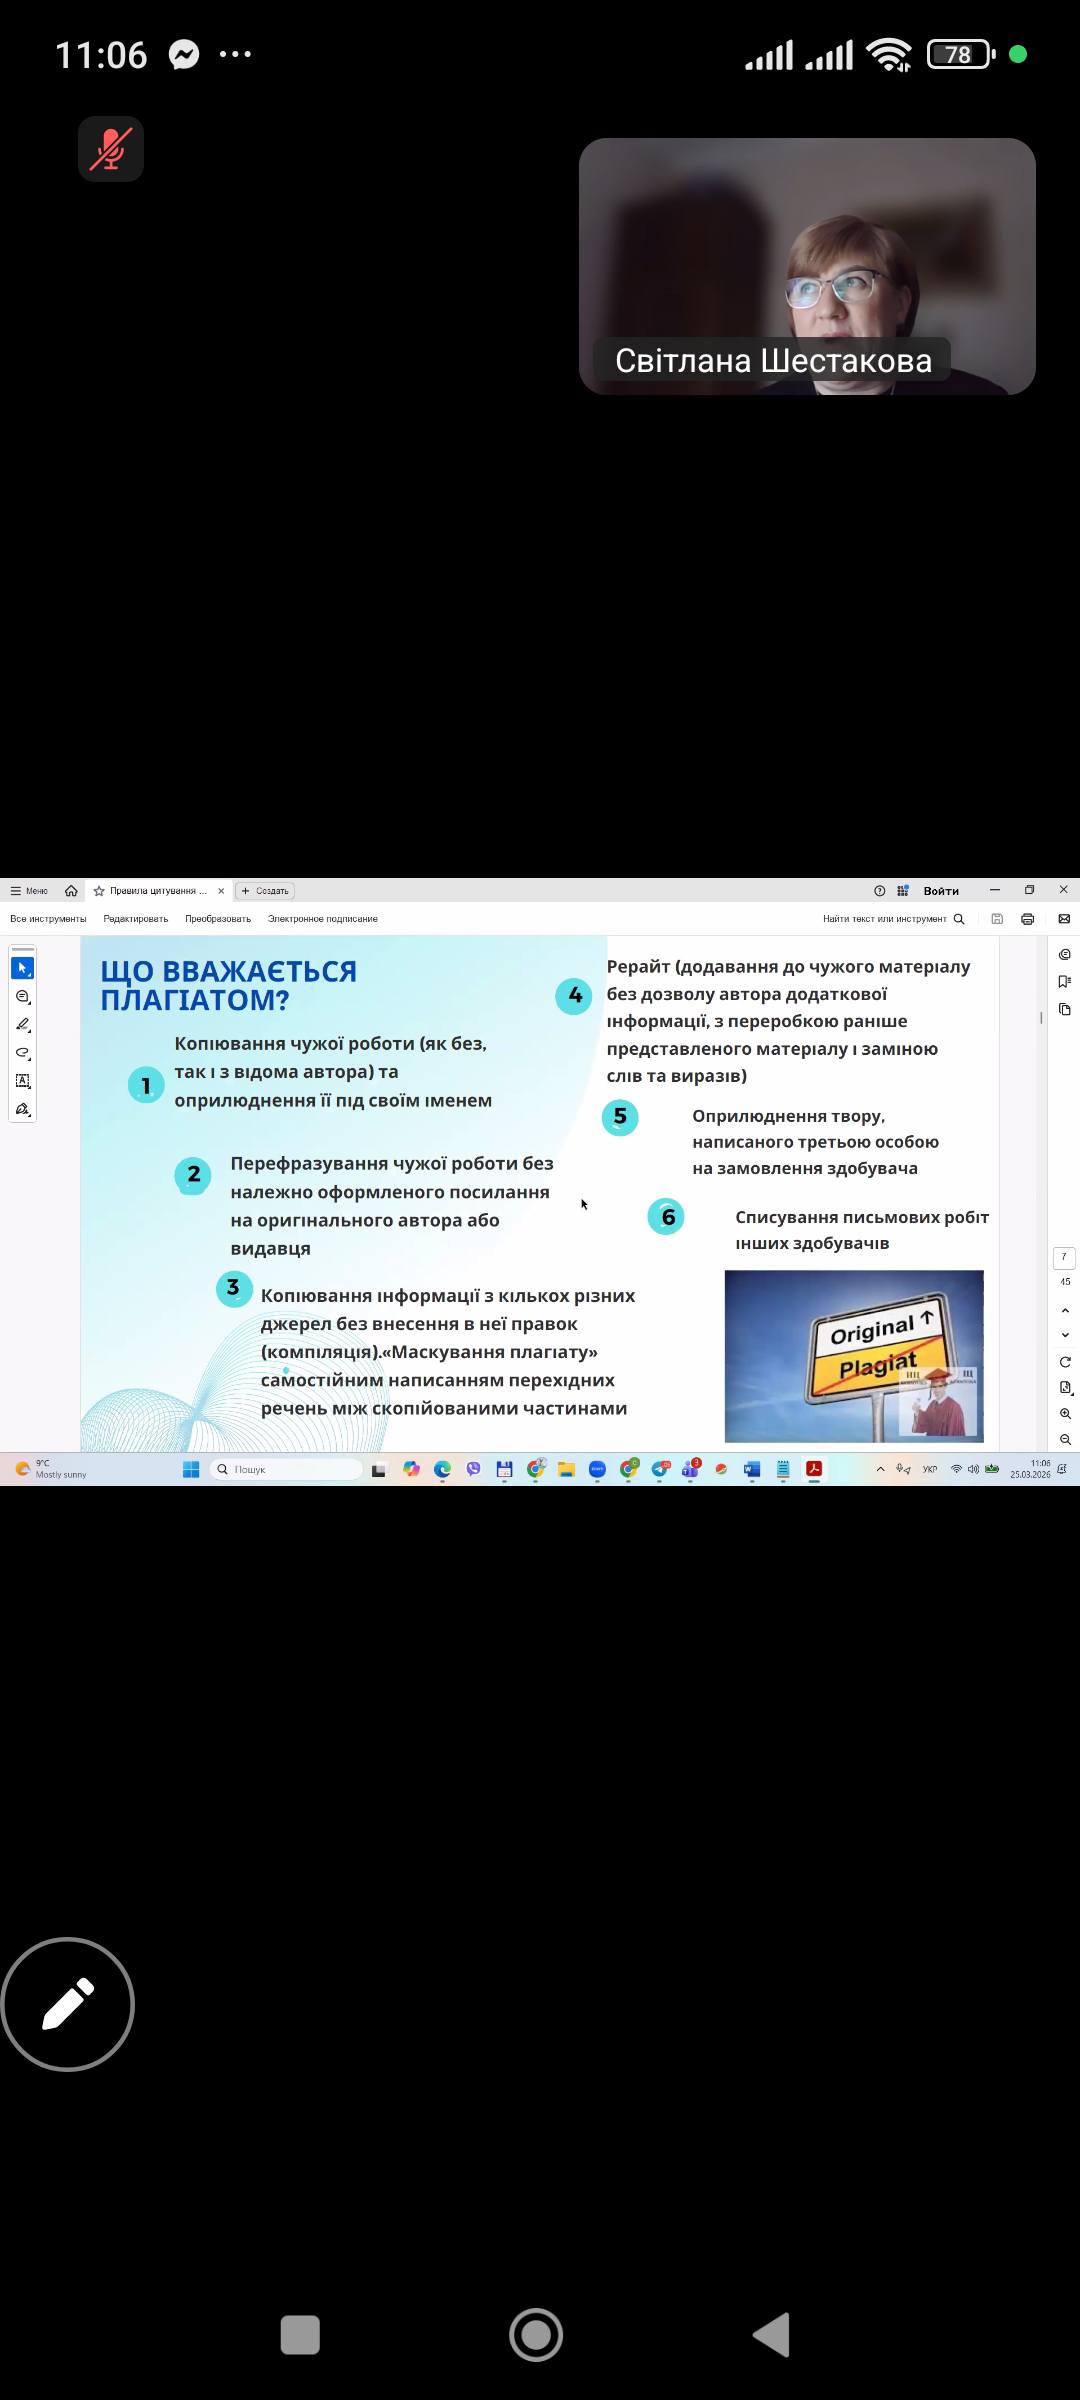Expand hidden system tray icons chevron
This screenshot has width=1080, height=2400.
(880, 1469)
